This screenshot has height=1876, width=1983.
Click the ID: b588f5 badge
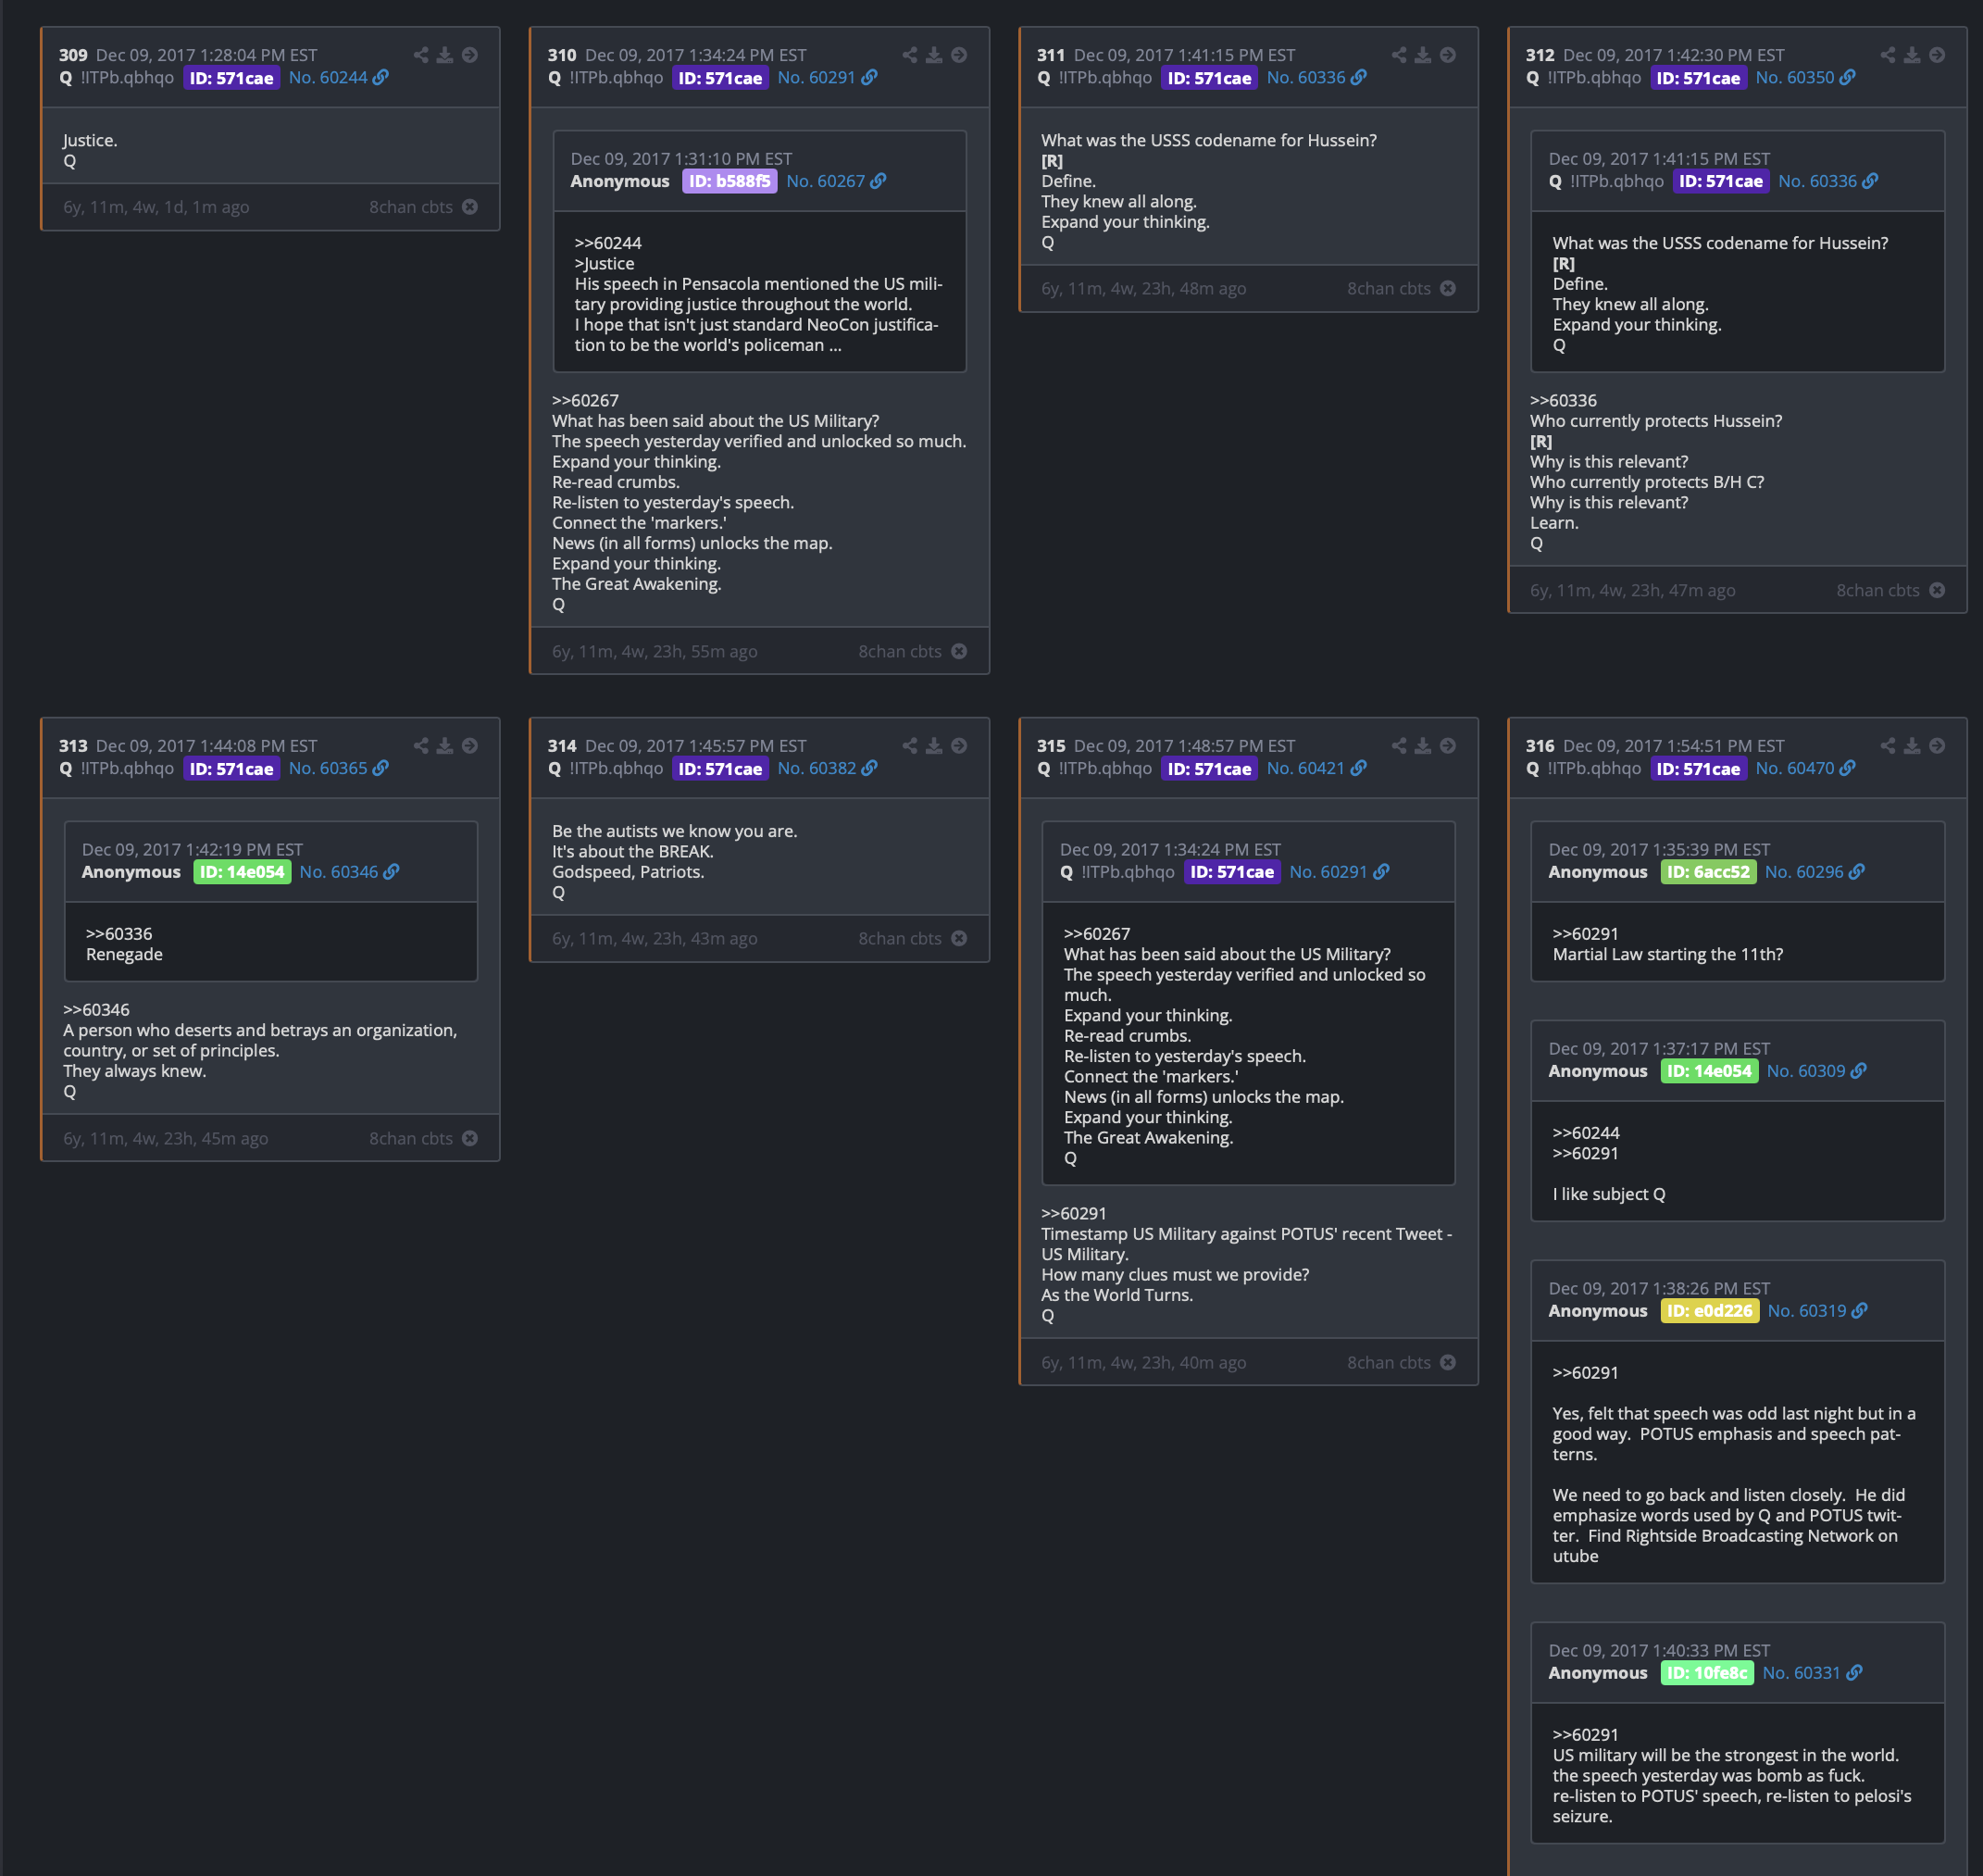729,181
